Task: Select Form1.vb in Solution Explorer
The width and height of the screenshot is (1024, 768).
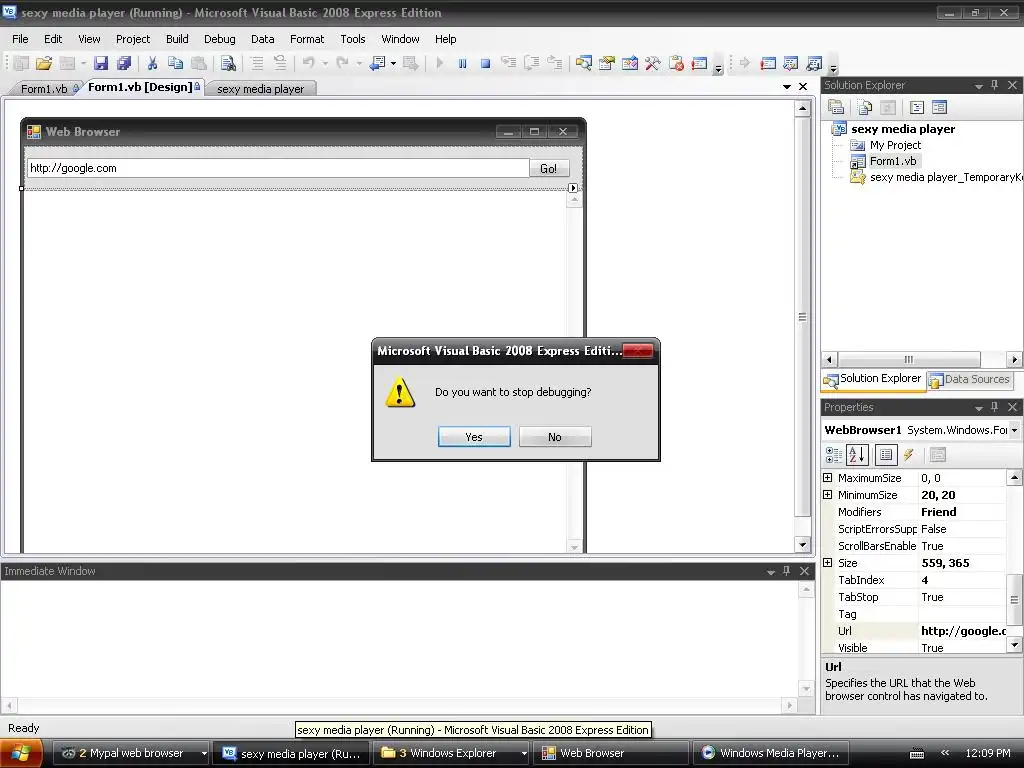Action: pyautogui.click(x=893, y=161)
